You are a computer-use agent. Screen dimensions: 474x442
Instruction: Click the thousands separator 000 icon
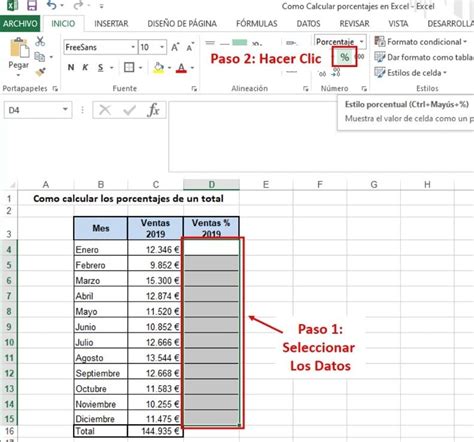[x=360, y=57]
